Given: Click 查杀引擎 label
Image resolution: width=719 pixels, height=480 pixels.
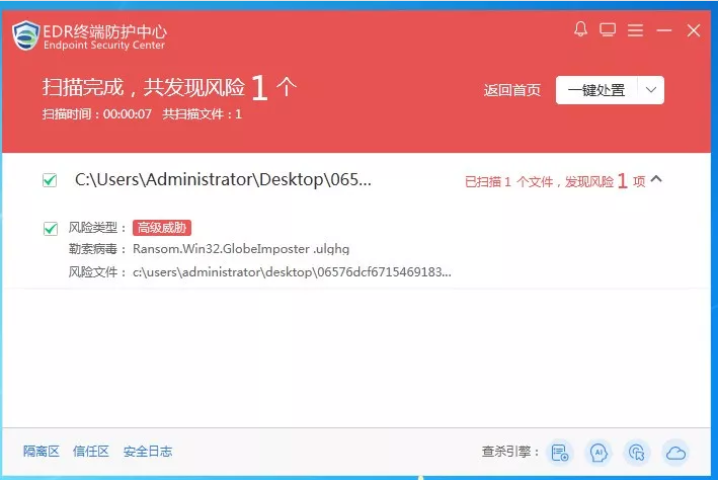Looking at the screenshot, I should [x=510, y=452].
